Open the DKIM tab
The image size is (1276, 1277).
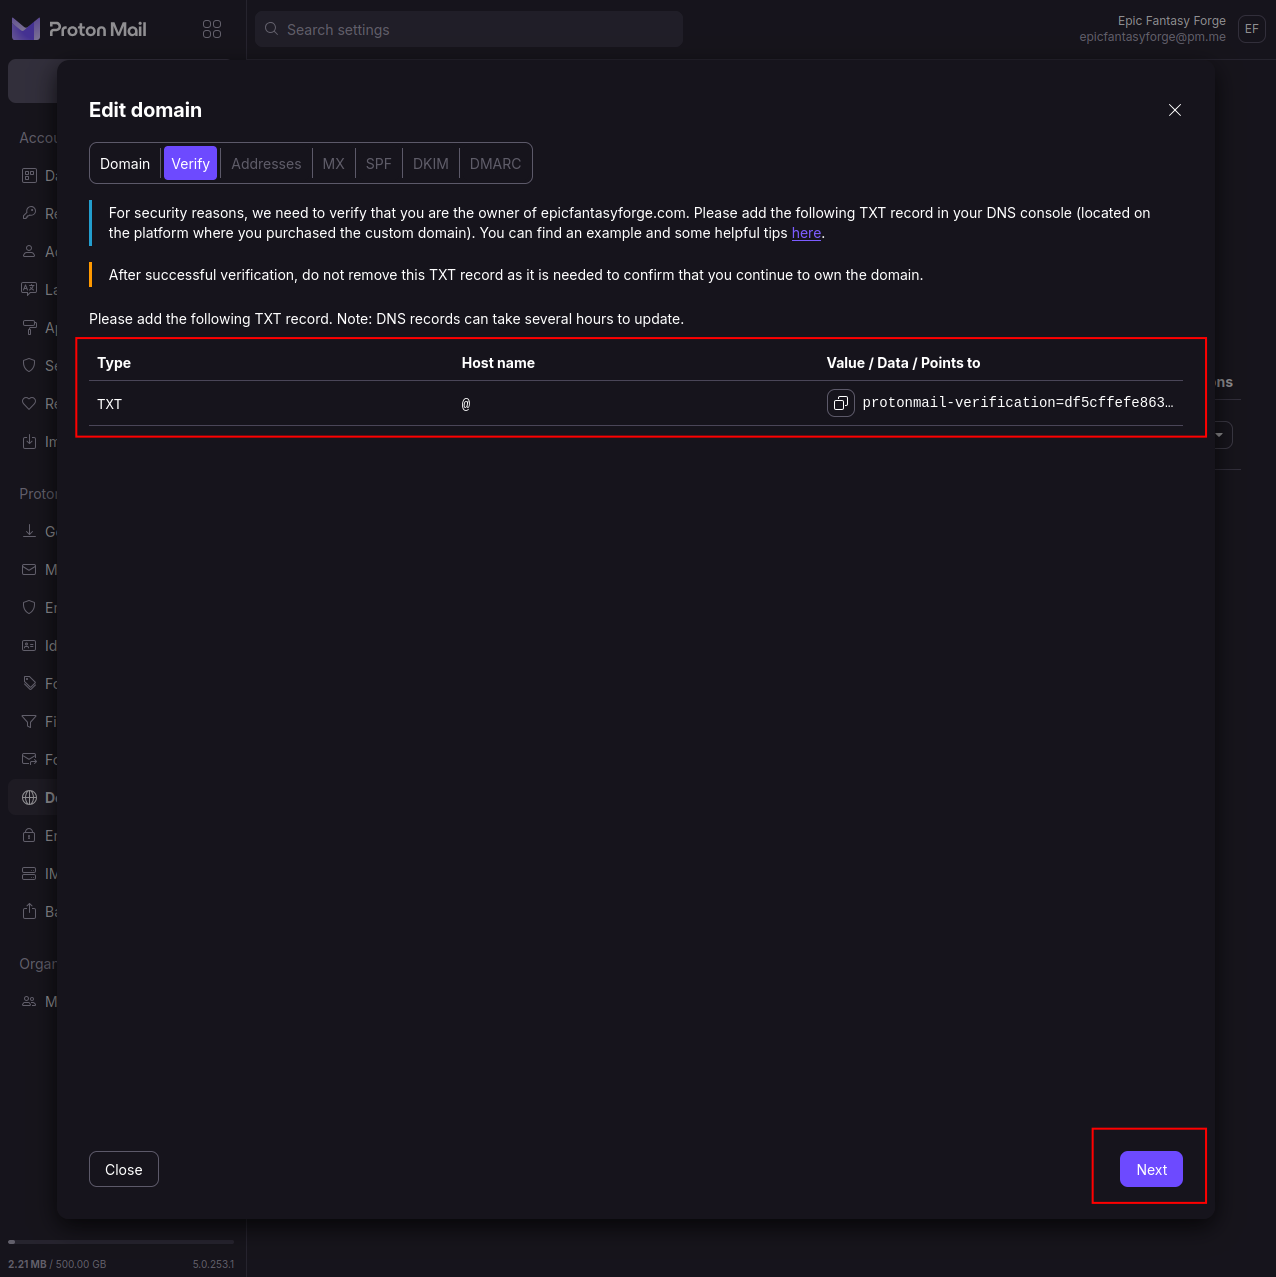431,163
